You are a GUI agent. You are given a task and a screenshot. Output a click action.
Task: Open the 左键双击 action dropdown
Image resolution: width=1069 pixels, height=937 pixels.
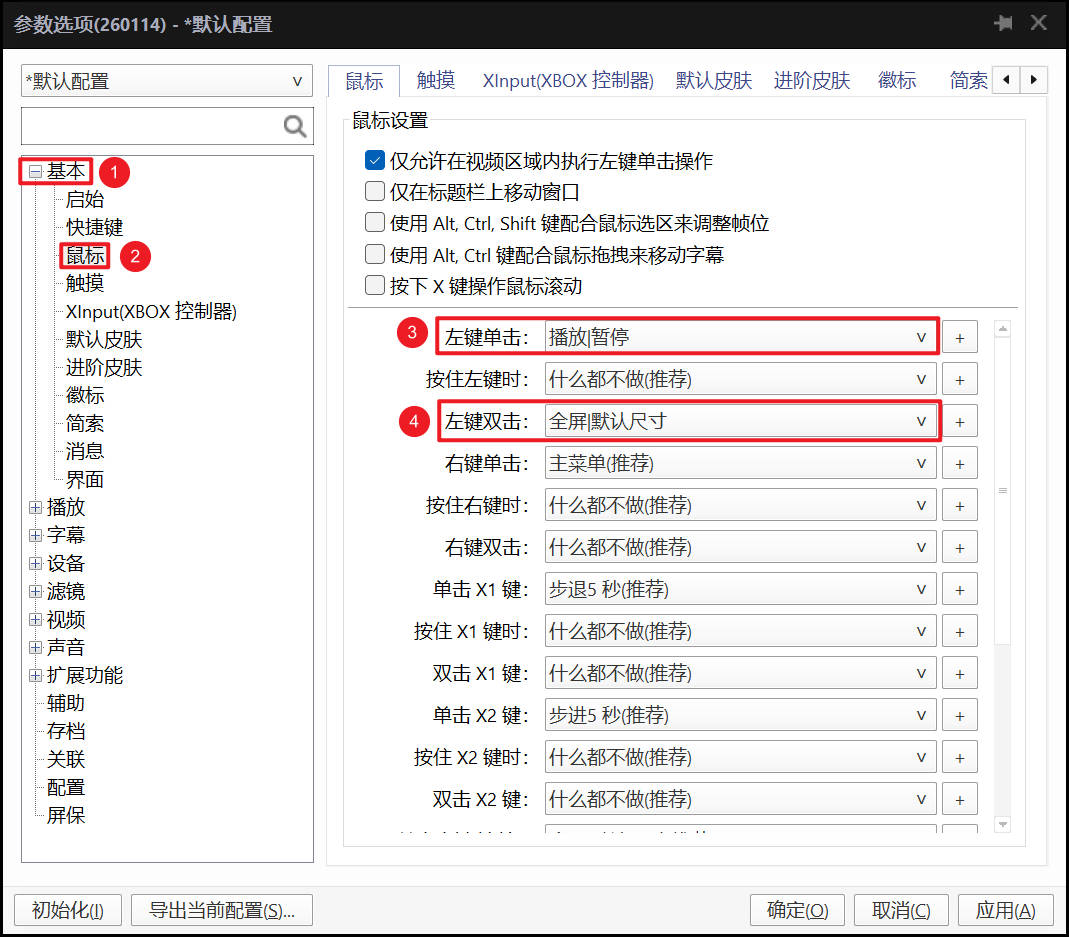[740, 422]
